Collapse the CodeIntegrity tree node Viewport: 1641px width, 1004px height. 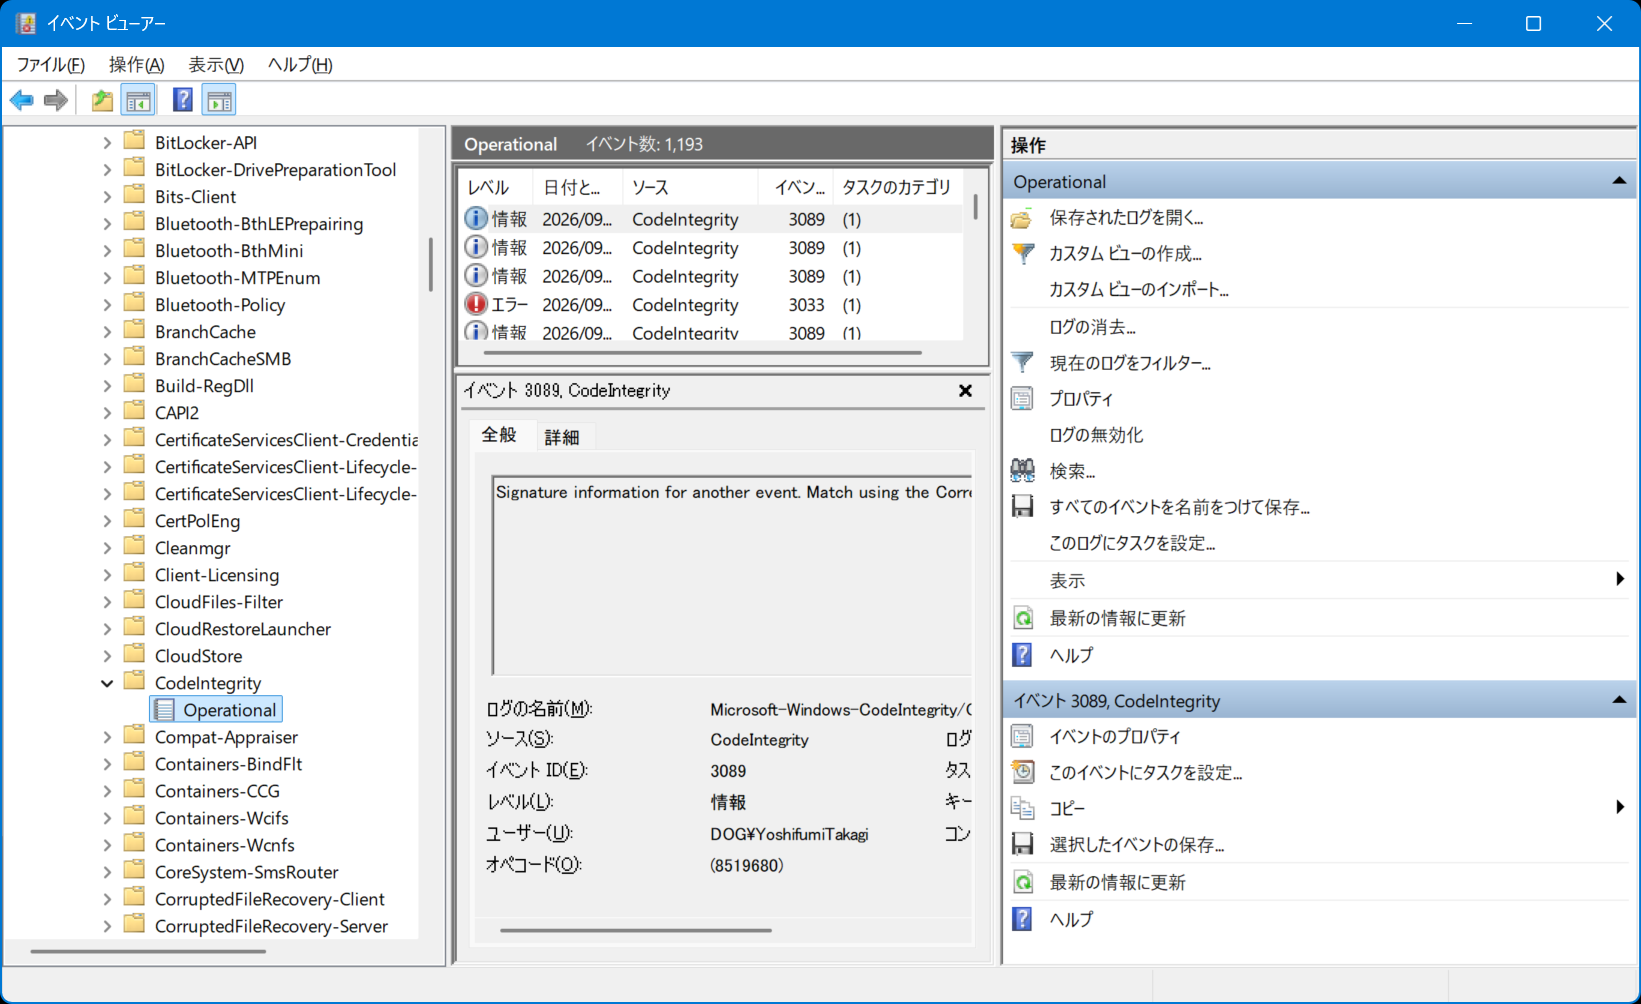(x=107, y=683)
